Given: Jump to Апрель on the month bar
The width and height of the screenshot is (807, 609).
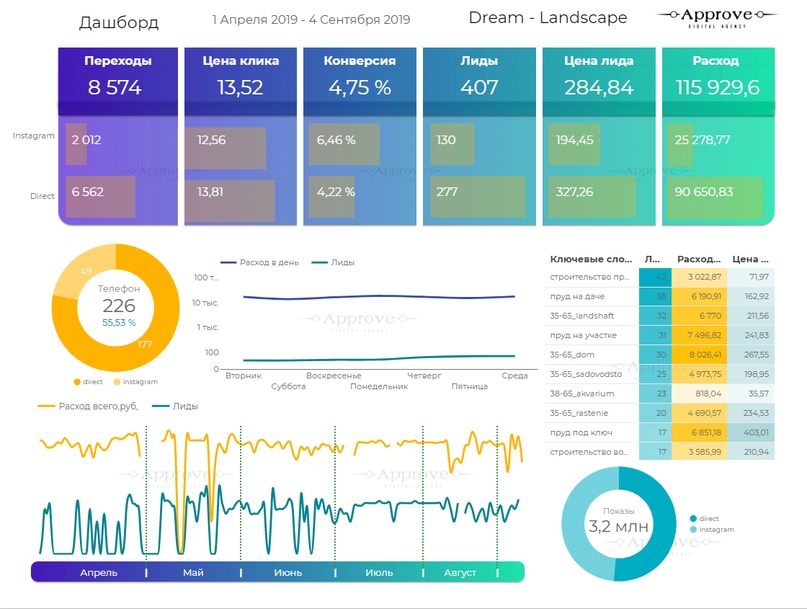Looking at the screenshot, I should click(98, 572).
